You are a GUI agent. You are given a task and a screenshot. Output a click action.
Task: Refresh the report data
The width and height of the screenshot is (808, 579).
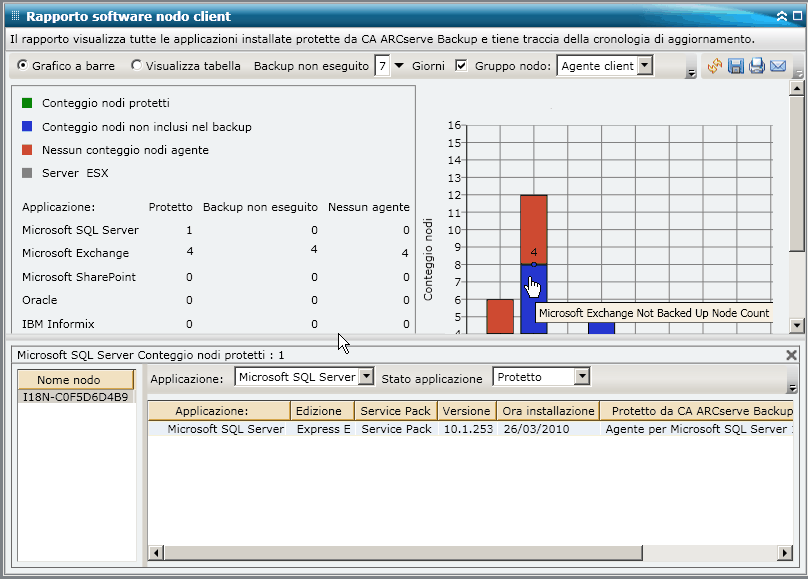point(714,66)
